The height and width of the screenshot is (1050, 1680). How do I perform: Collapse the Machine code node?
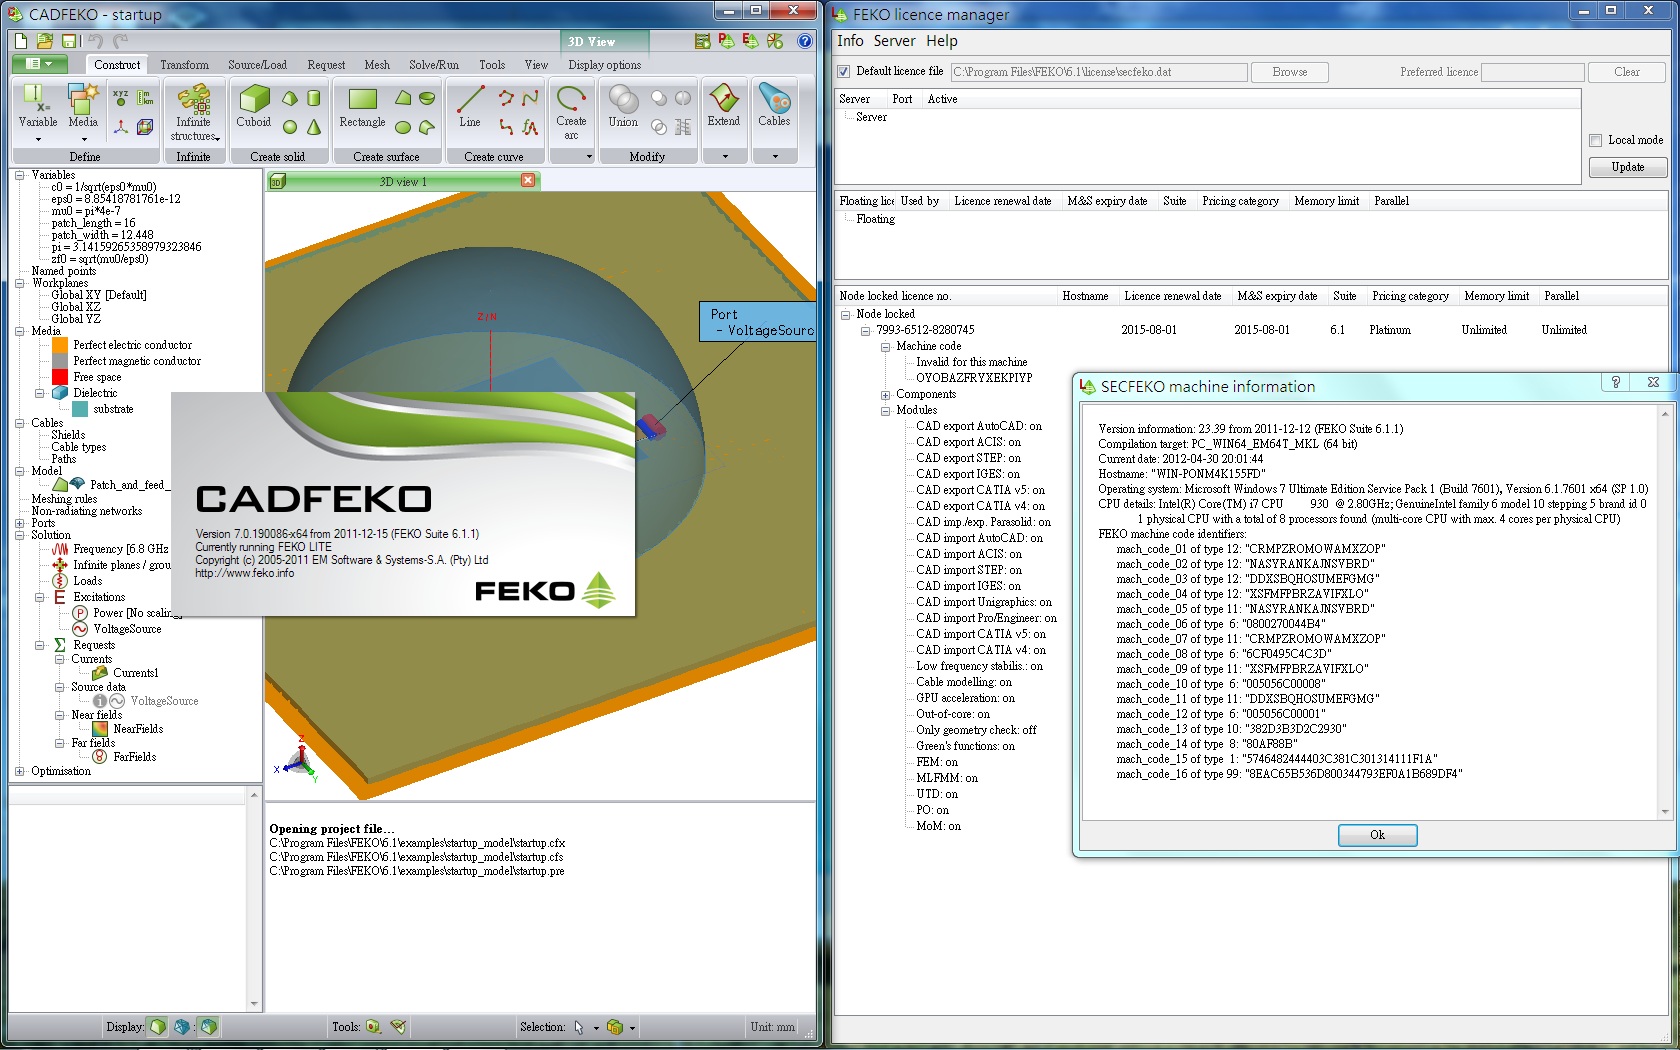click(885, 346)
